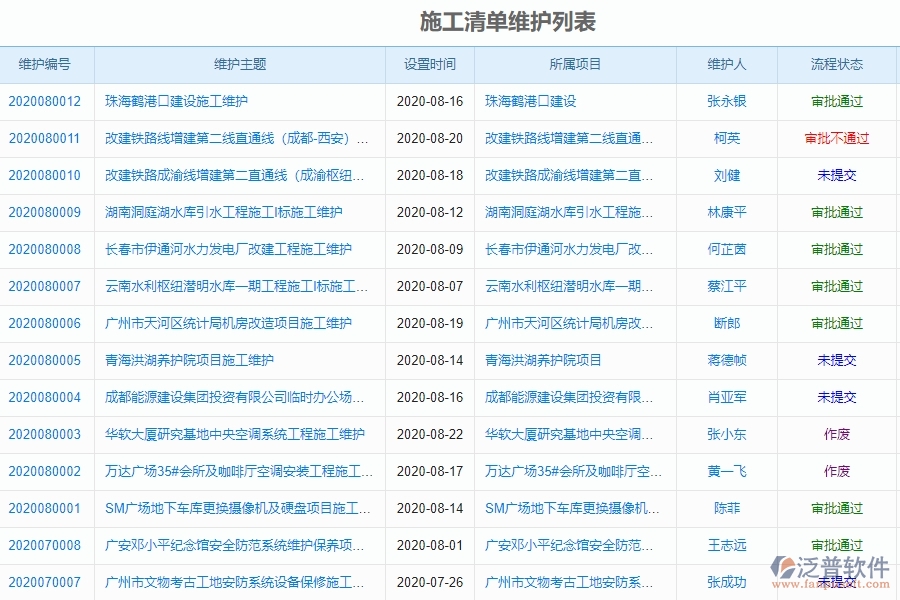Select project cell 珠海鹤港口建设
The image size is (900, 600).
[x=531, y=101]
